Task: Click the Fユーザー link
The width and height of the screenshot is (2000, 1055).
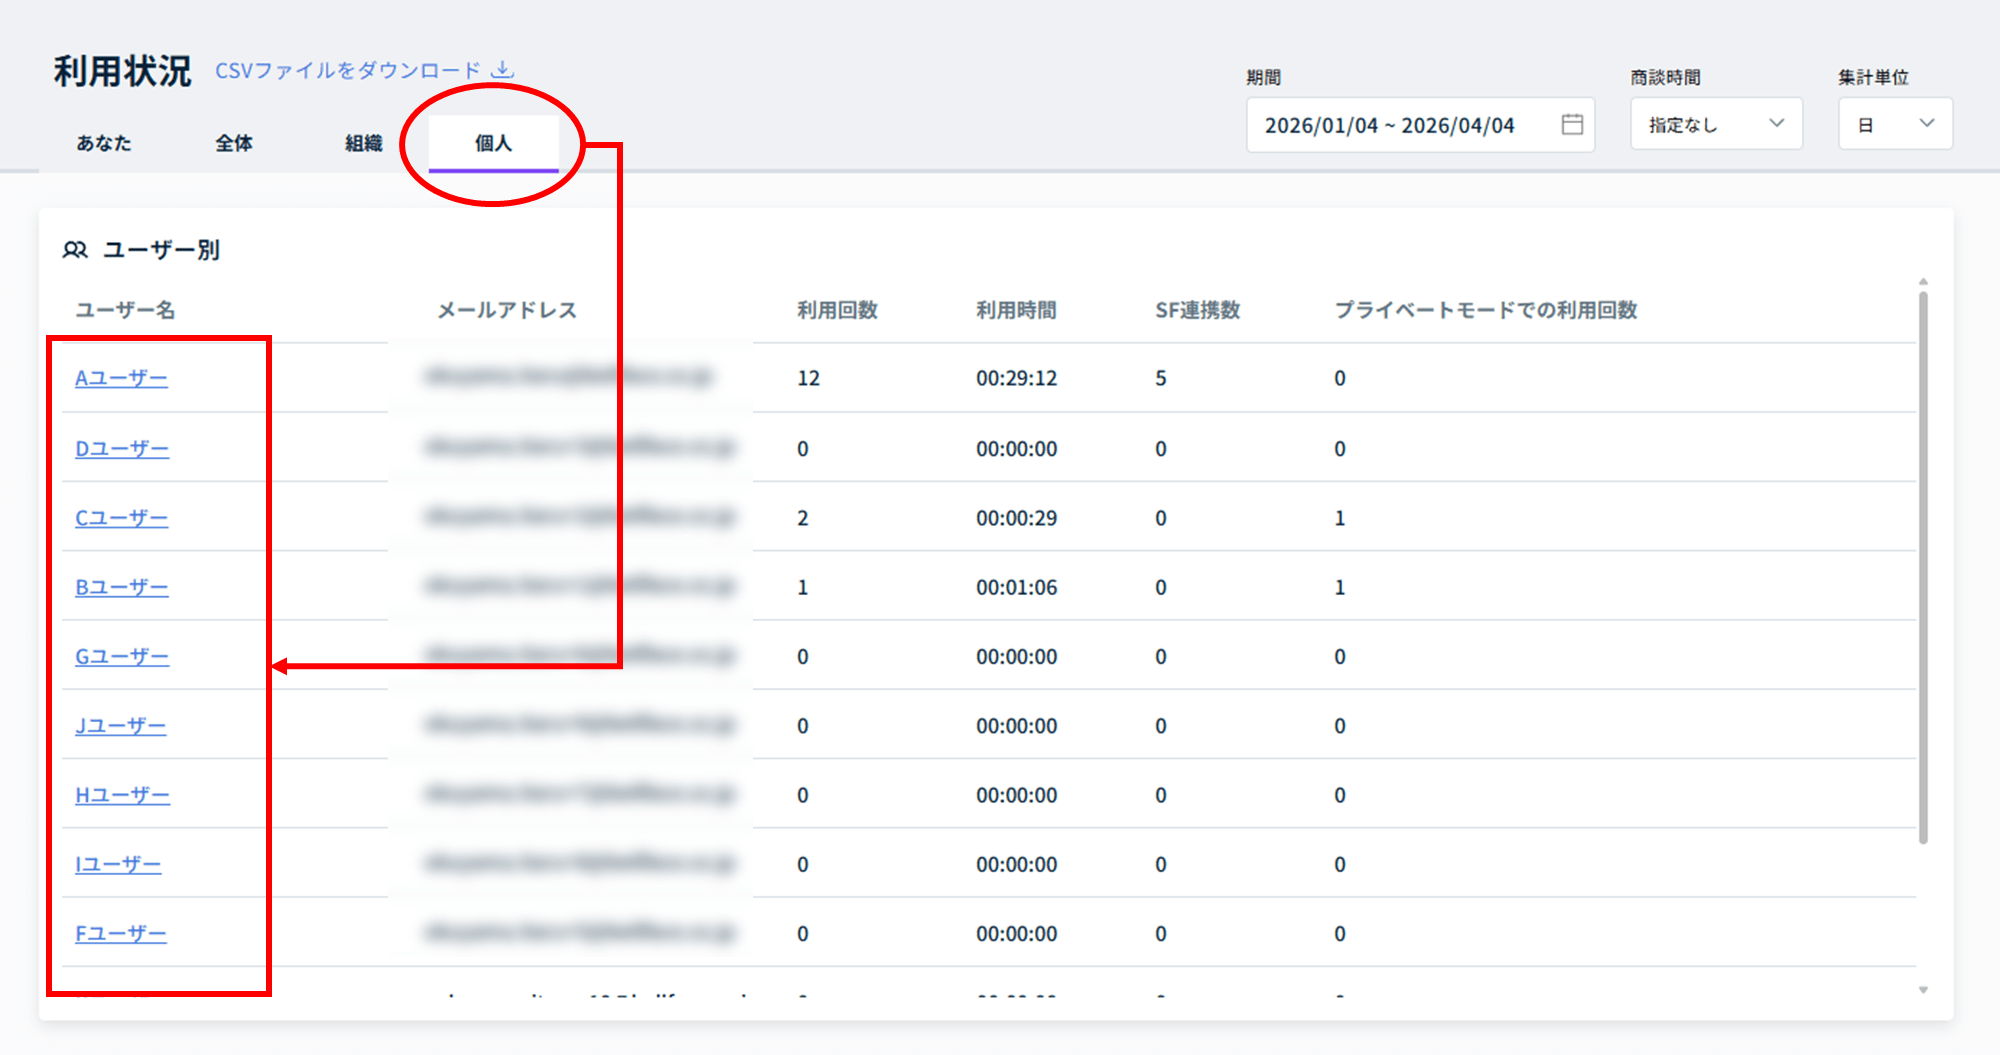Action: pos(120,934)
